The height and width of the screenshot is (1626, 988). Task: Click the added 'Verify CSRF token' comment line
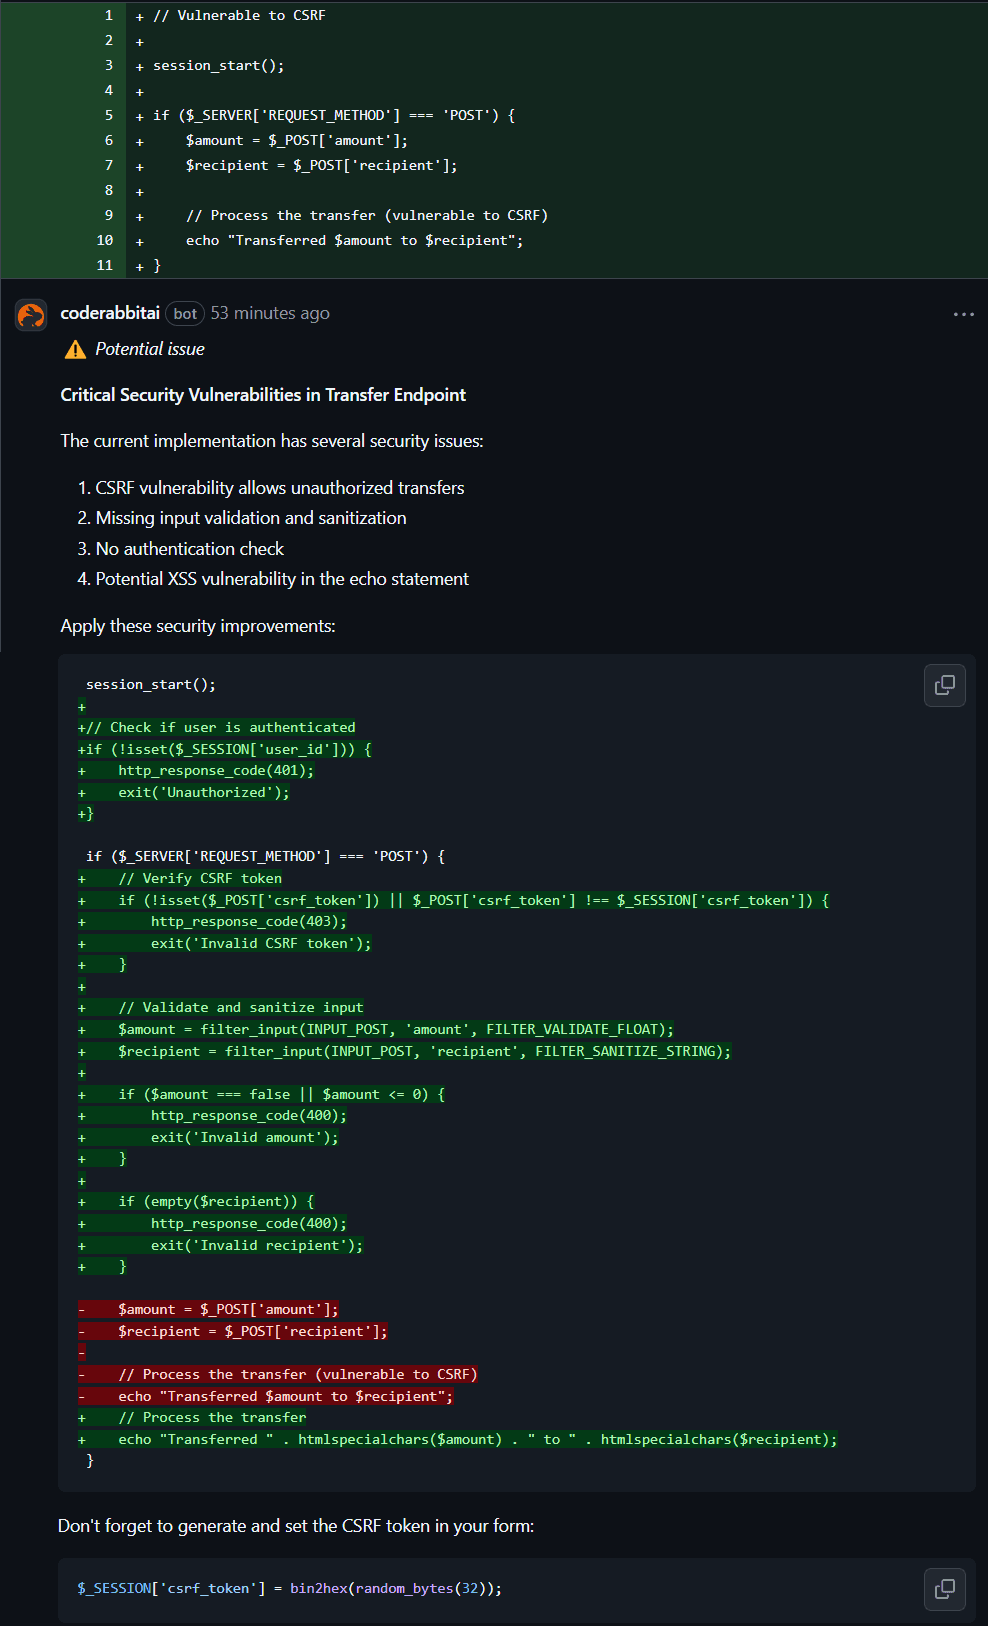click(200, 878)
